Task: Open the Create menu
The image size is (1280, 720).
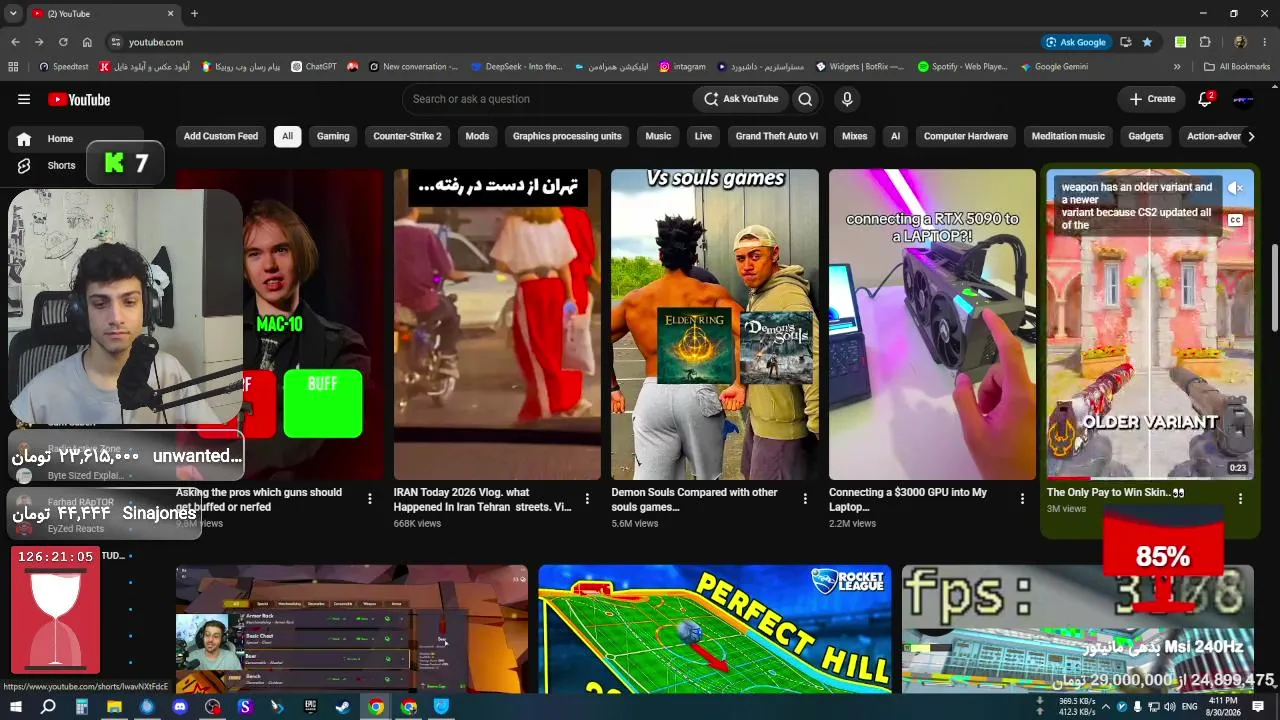Action: 1152,99
